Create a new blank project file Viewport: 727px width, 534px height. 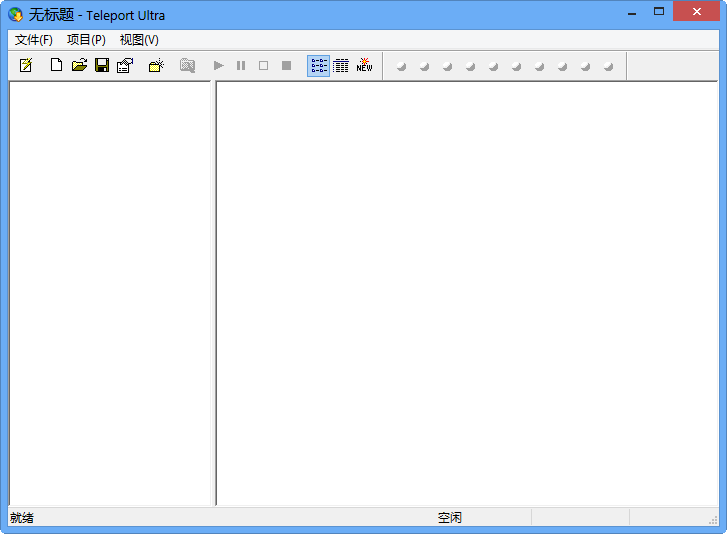pyautogui.click(x=56, y=65)
